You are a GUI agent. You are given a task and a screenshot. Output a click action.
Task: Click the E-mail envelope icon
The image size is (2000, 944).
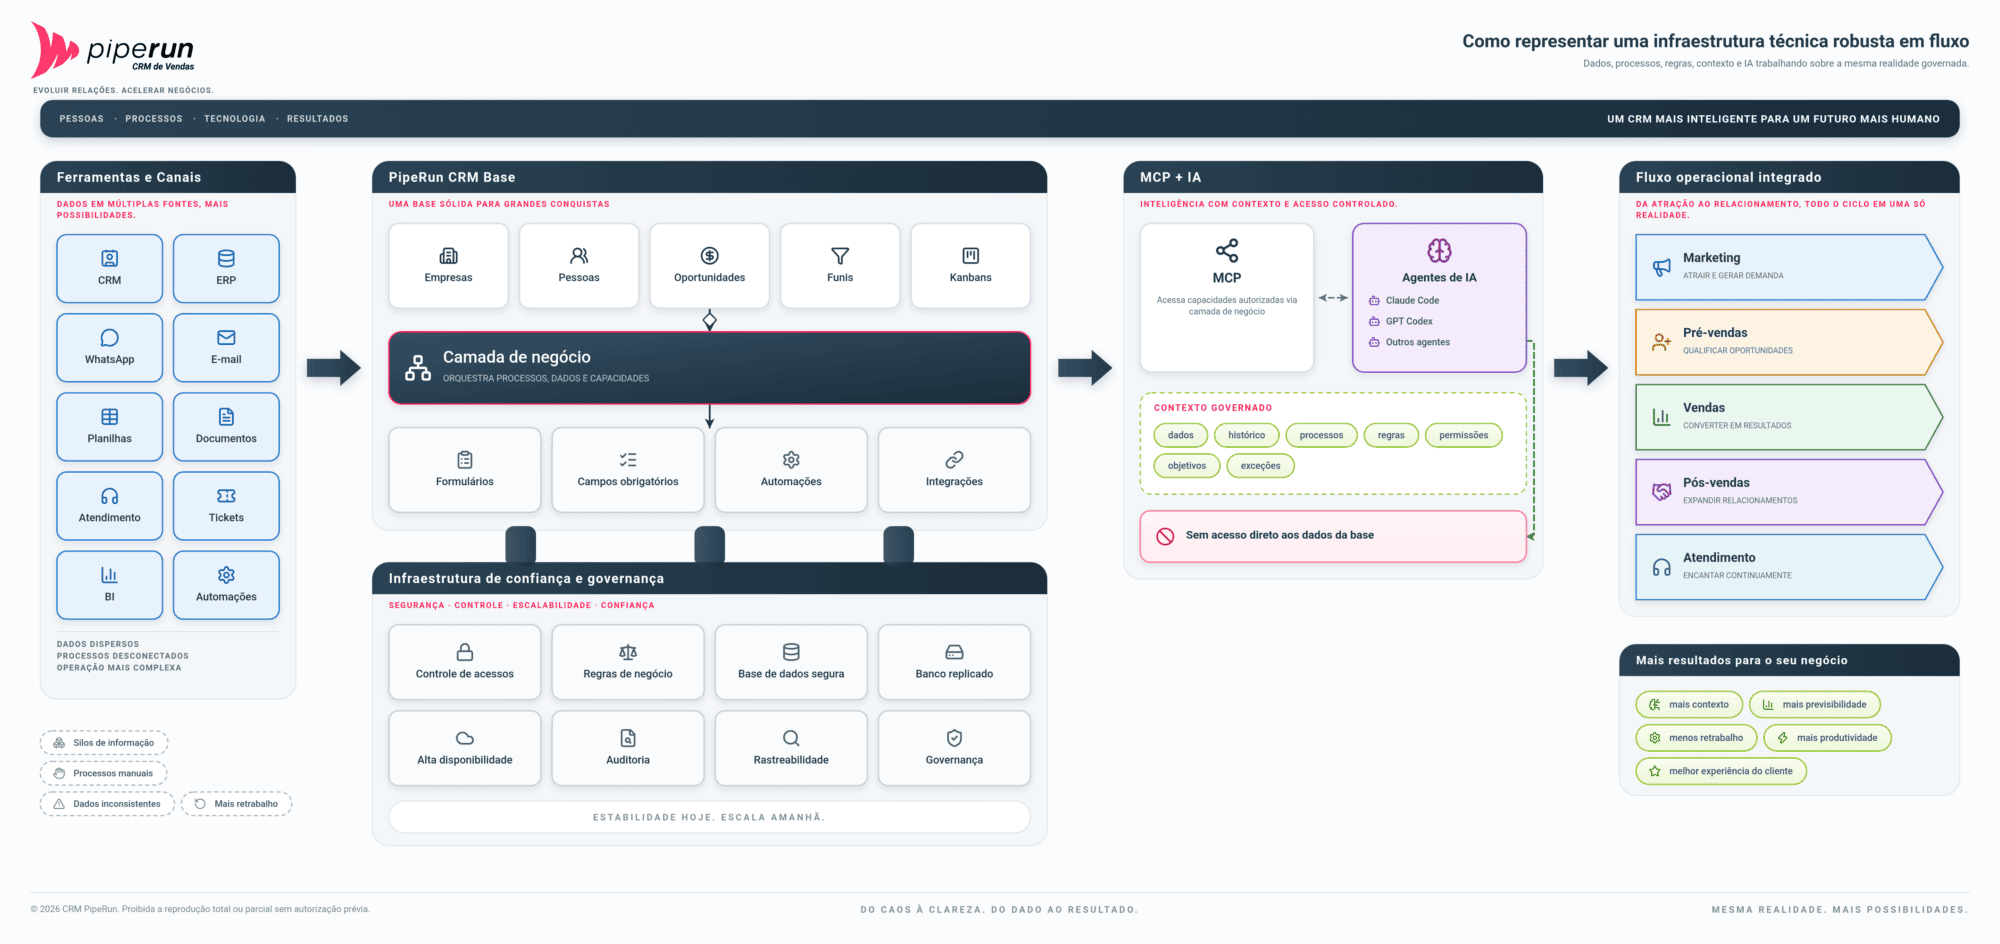(x=226, y=337)
